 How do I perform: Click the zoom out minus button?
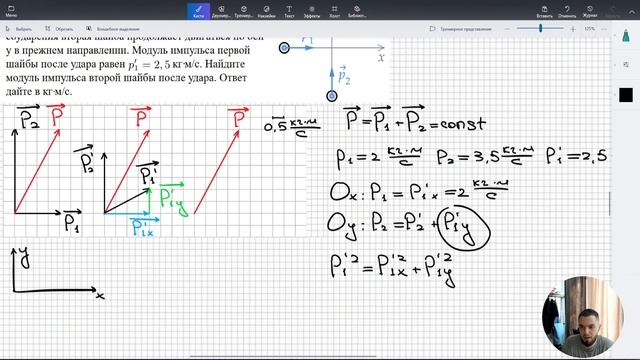click(507, 29)
